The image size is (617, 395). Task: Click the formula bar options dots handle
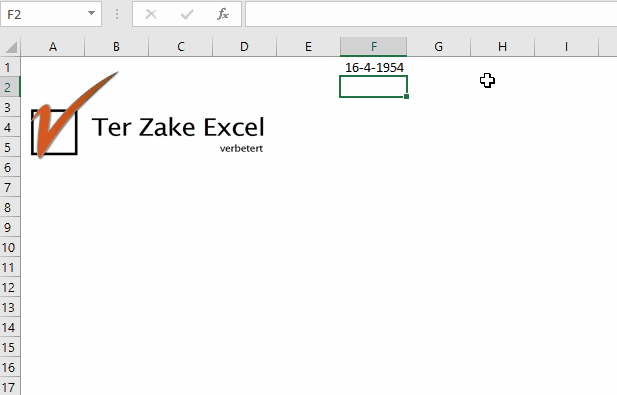pos(117,15)
